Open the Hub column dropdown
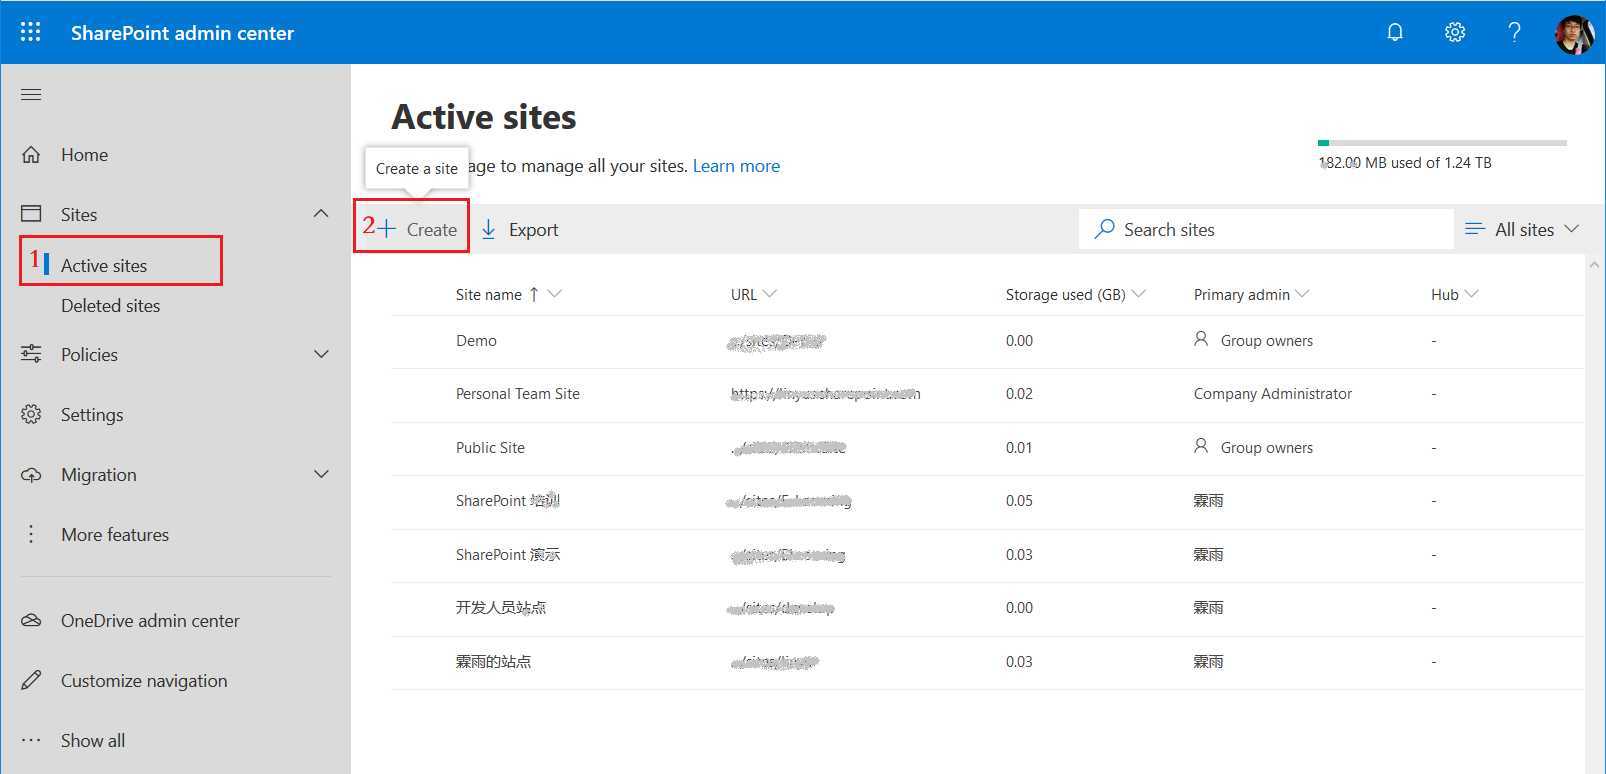Image resolution: width=1606 pixels, height=774 pixels. point(1471,294)
